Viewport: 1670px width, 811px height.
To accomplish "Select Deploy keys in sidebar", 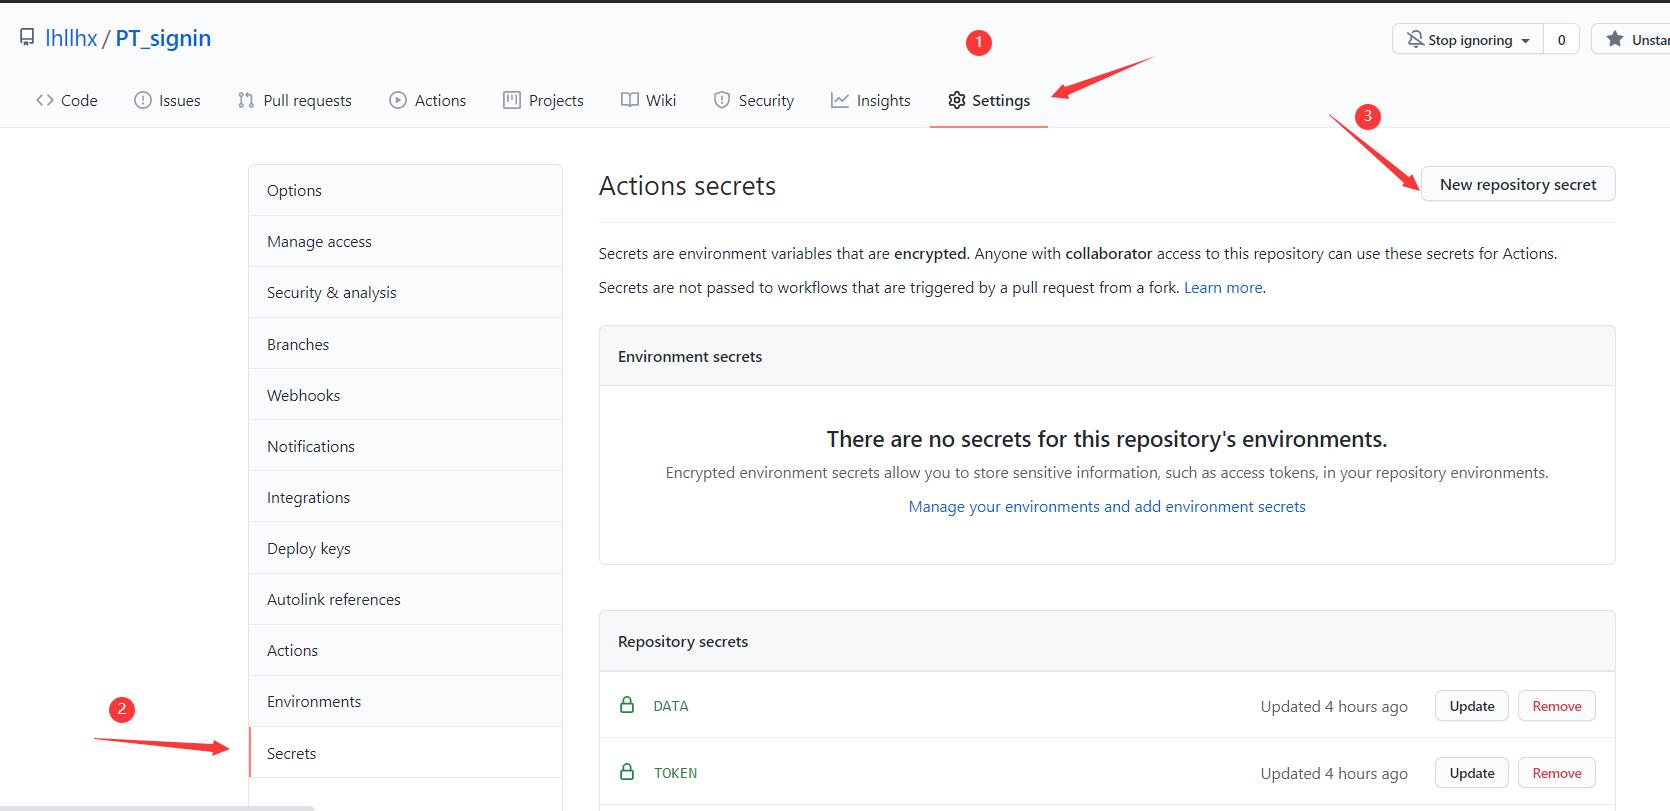I will pyautogui.click(x=405, y=548).
